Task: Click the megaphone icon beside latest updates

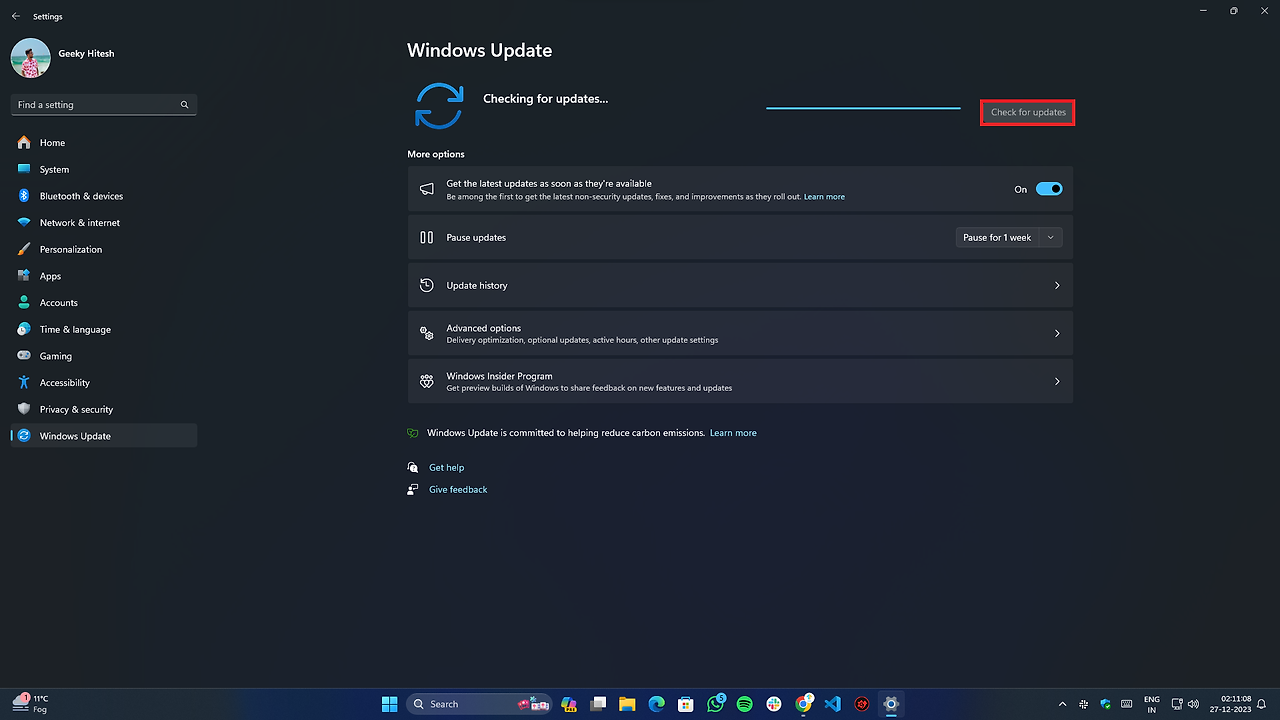Action: click(427, 189)
